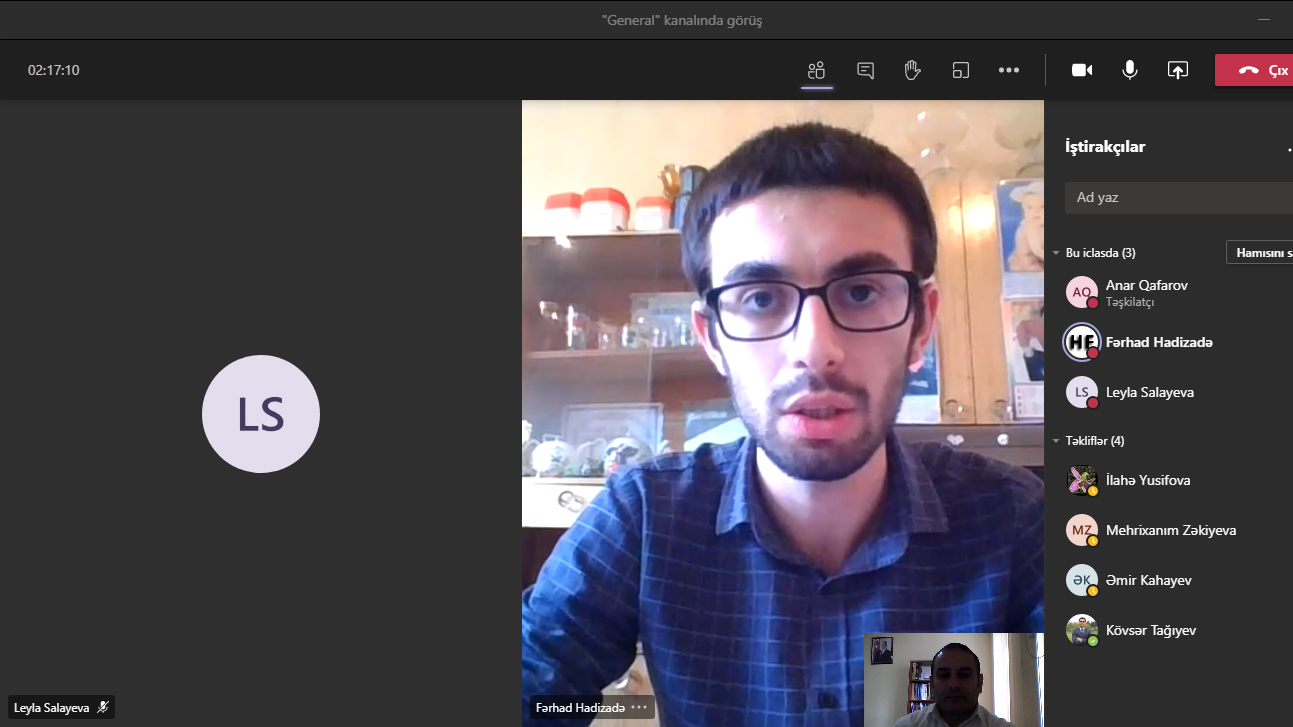The width and height of the screenshot is (1293, 727).
Task: Collapse the "Təkliflər (4)" section
Action: click(x=1056, y=441)
